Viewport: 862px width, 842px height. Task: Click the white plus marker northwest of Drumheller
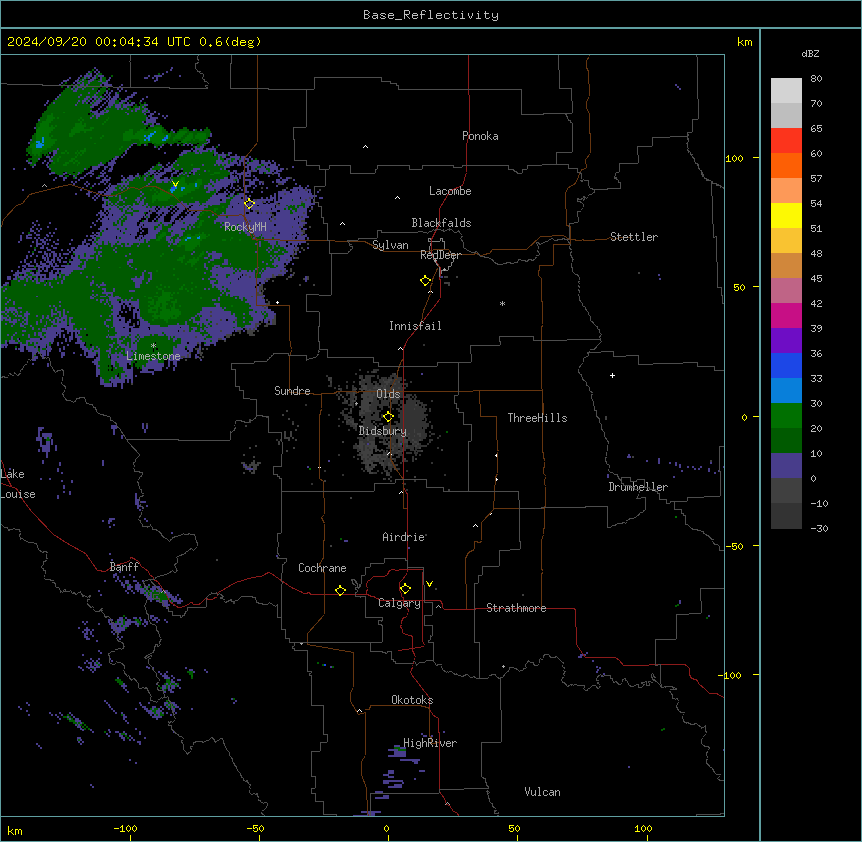612,375
